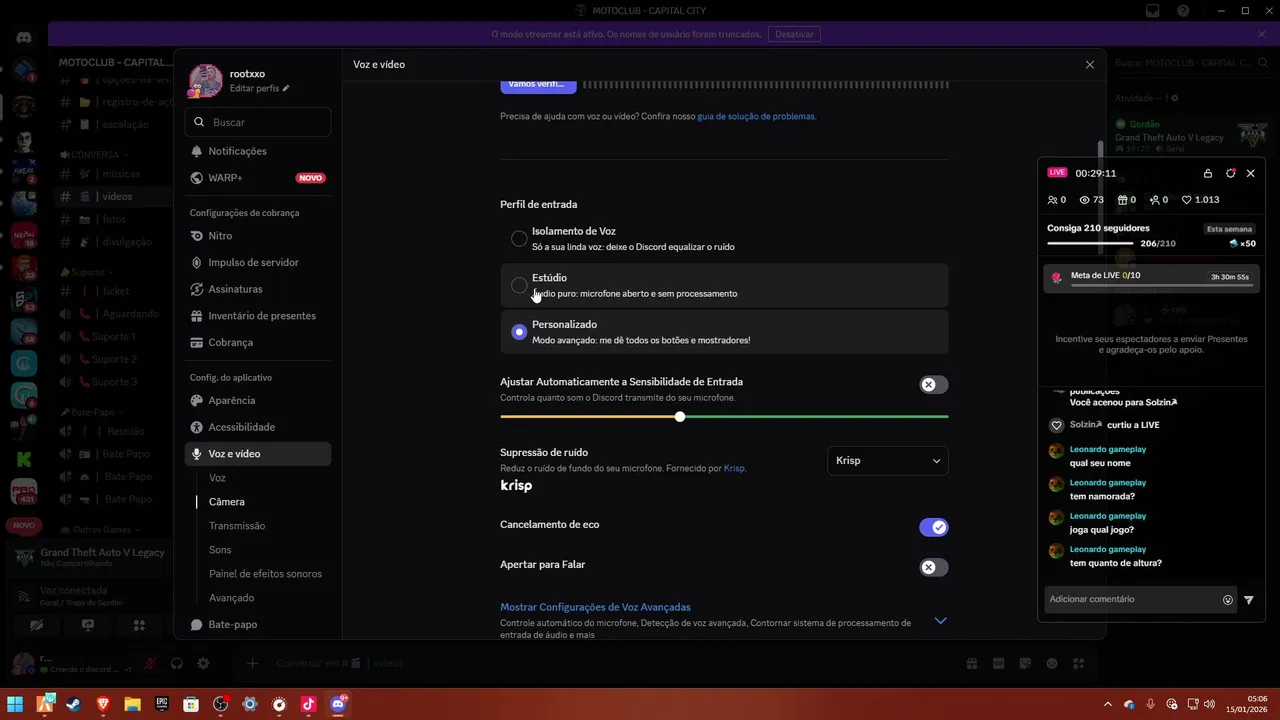Toggle deafen headphones icon in Discord

[177, 663]
